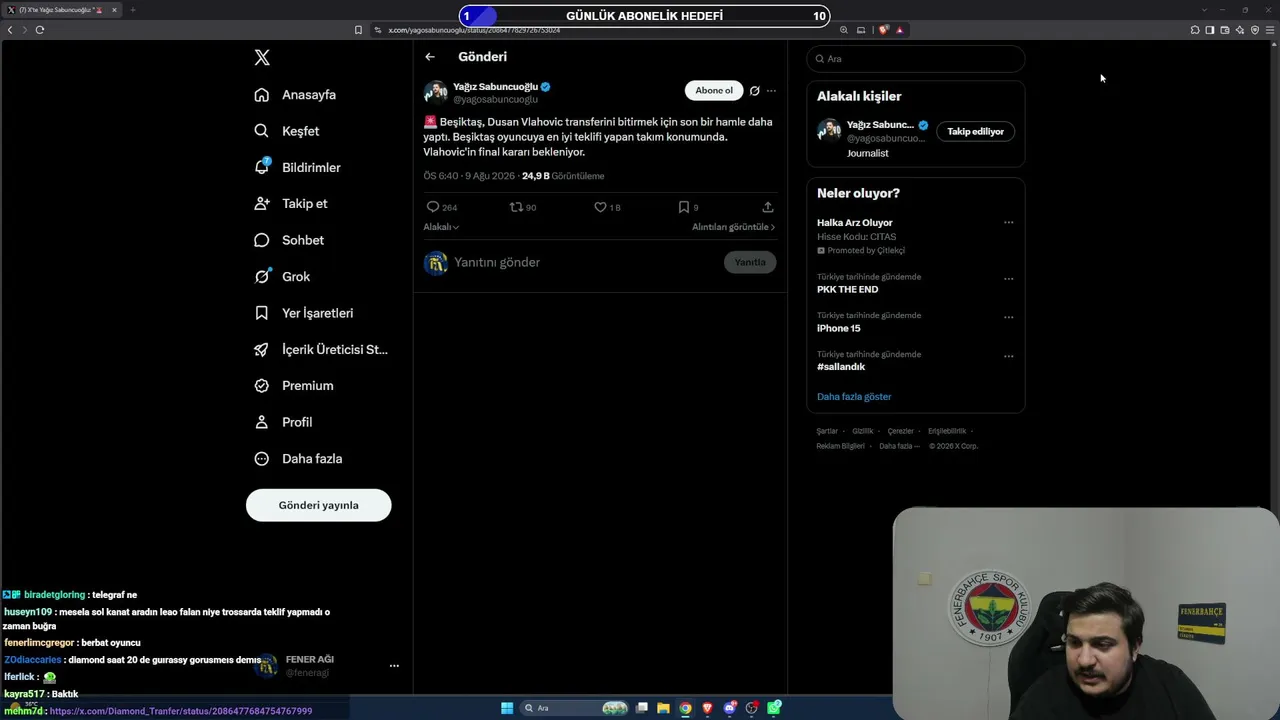Open Discord from taskbar
Screen dimensions: 1280x720
tap(730, 708)
